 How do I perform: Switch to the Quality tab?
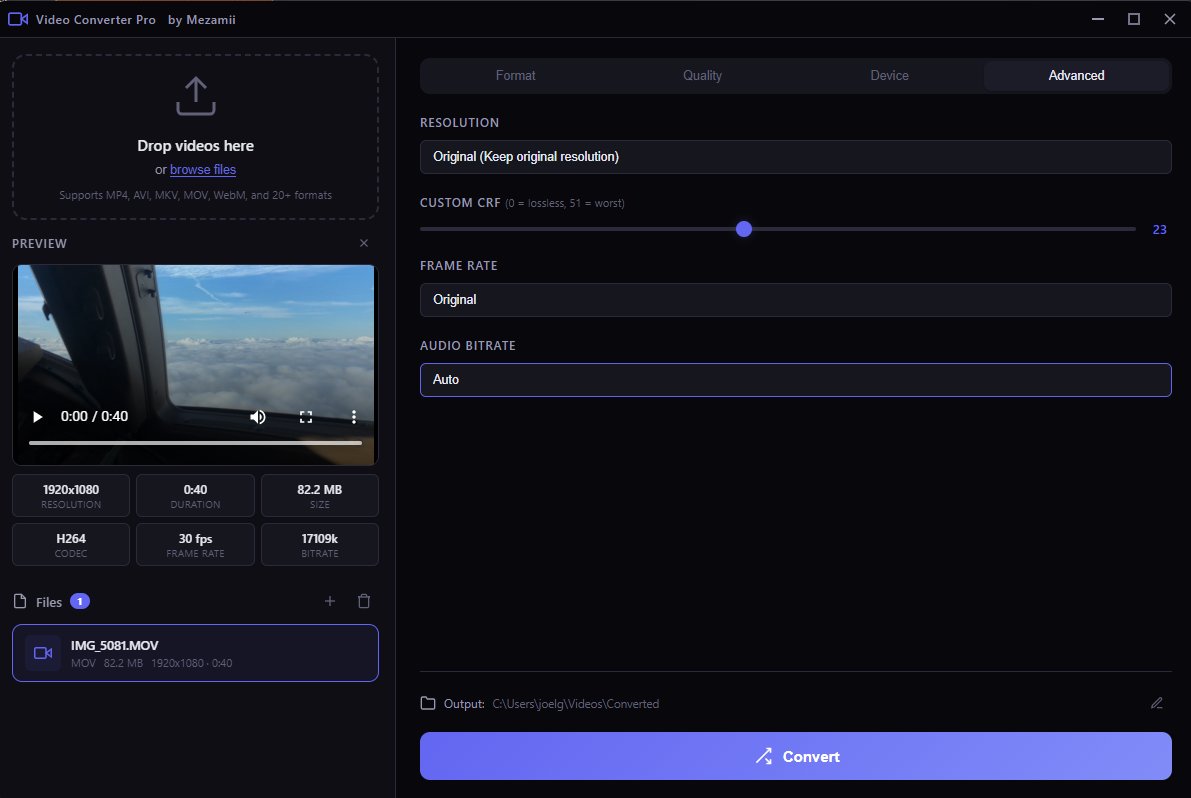coord(703,75)
